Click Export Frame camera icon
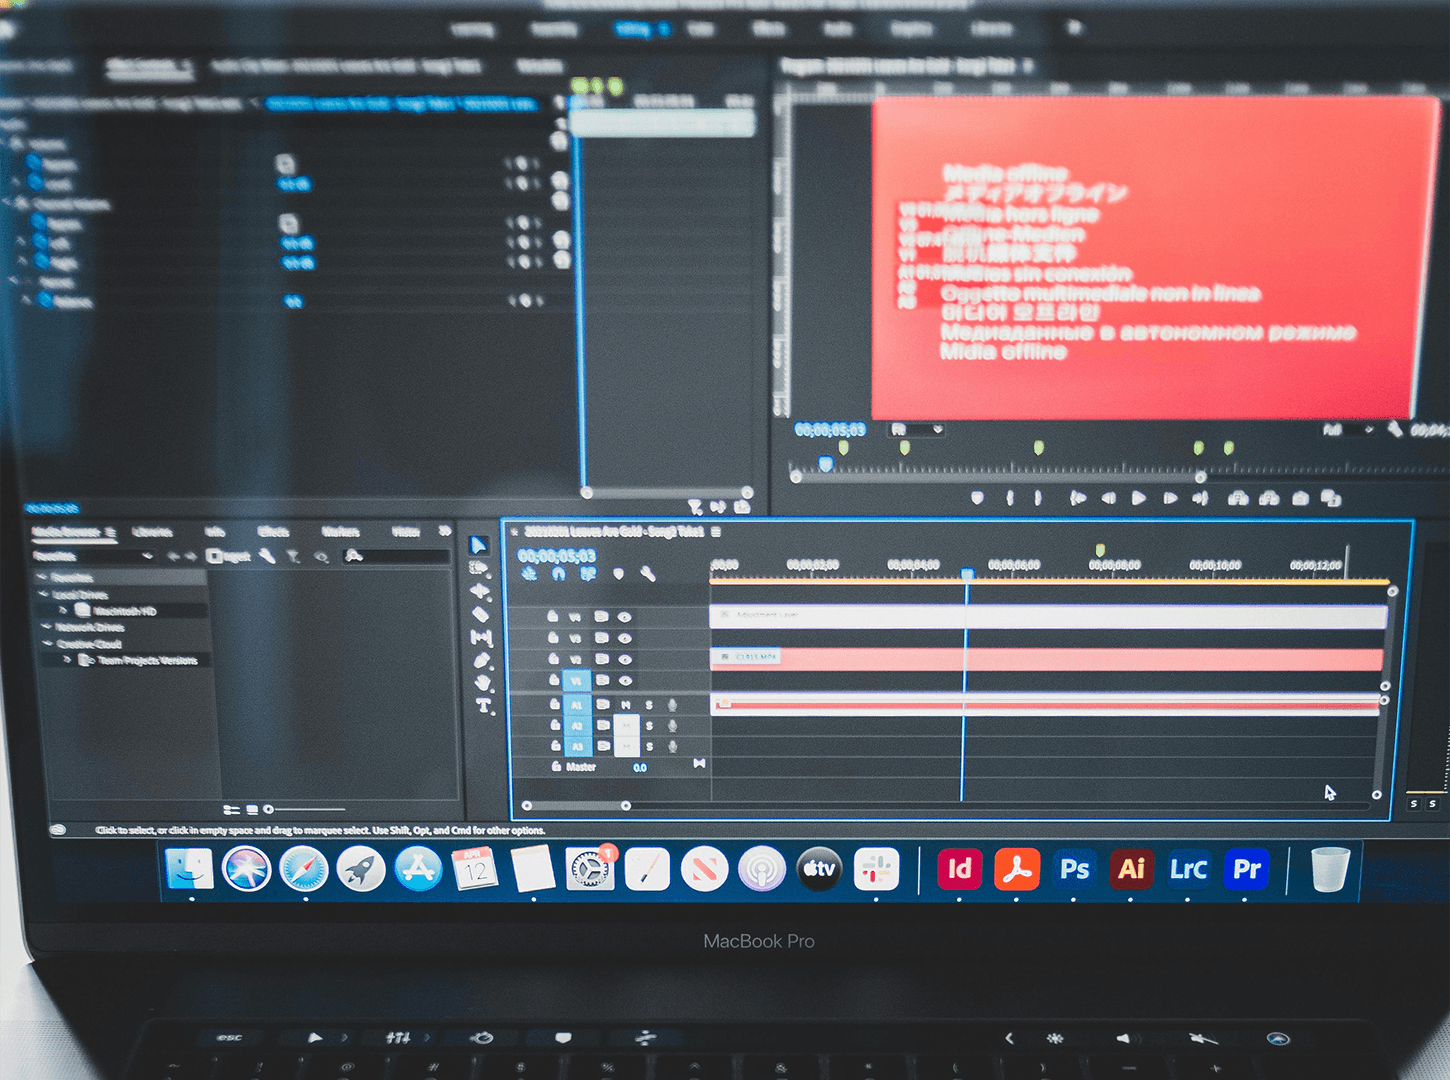The image size is (1450, 1080). tap(1300, 498)
